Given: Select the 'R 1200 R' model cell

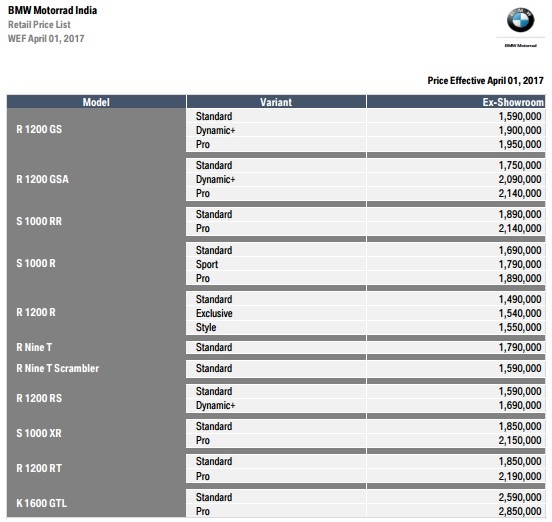Looking at the screenshot, I should point(36,312).
